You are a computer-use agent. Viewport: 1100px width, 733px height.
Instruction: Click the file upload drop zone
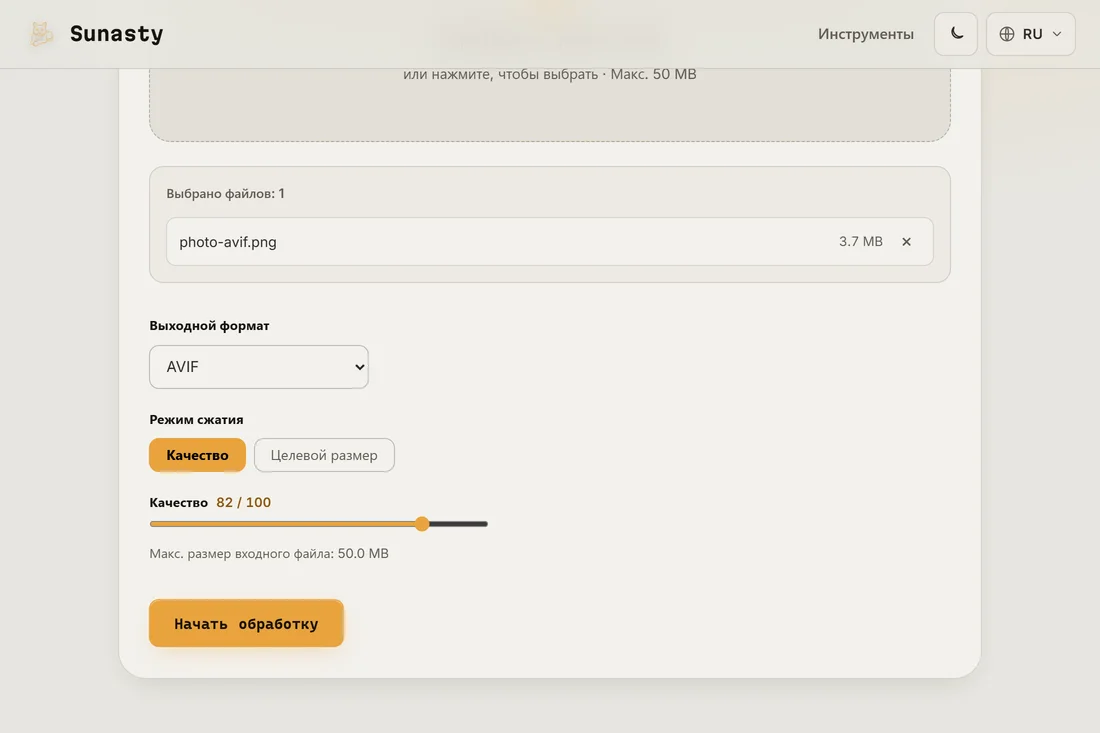click(549, 104)
